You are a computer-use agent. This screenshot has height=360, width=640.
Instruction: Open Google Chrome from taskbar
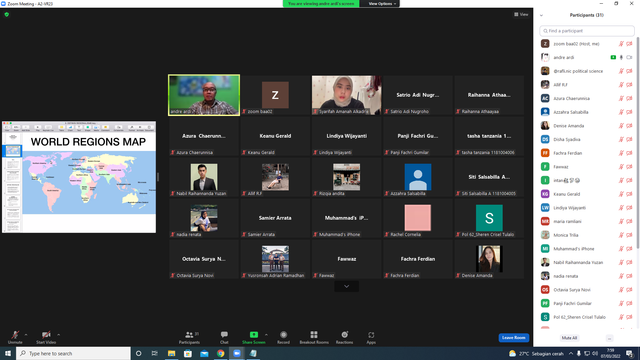click(x=220, y=353)
